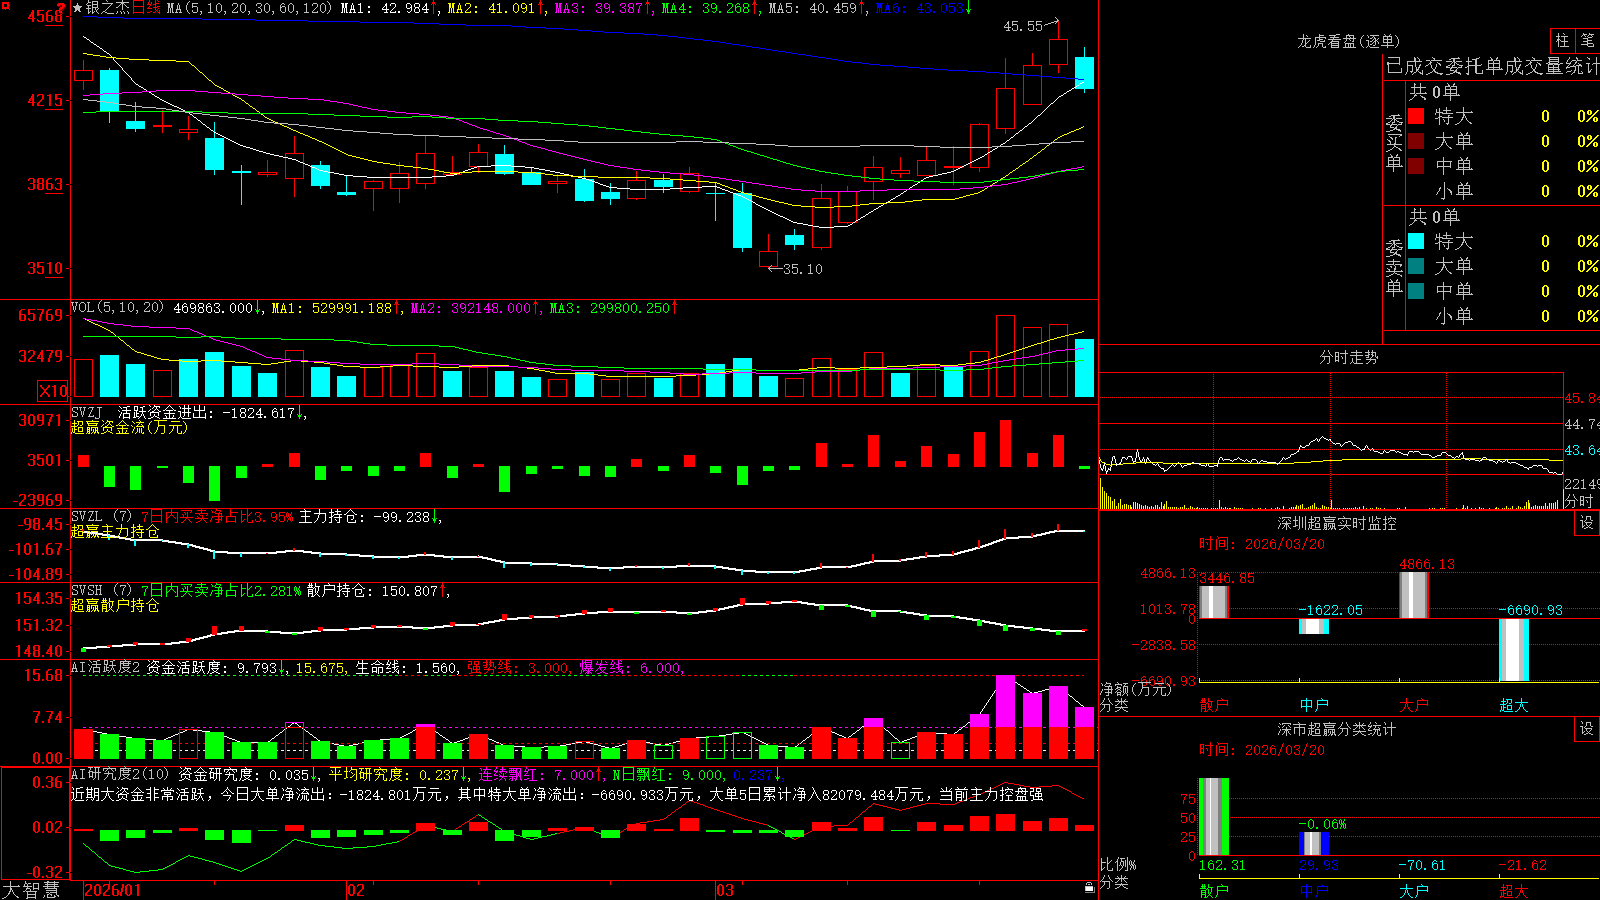Click the 散户 bar showing 3446.85
This screenshot has width=1600, height=900.
click(1213, 602)
